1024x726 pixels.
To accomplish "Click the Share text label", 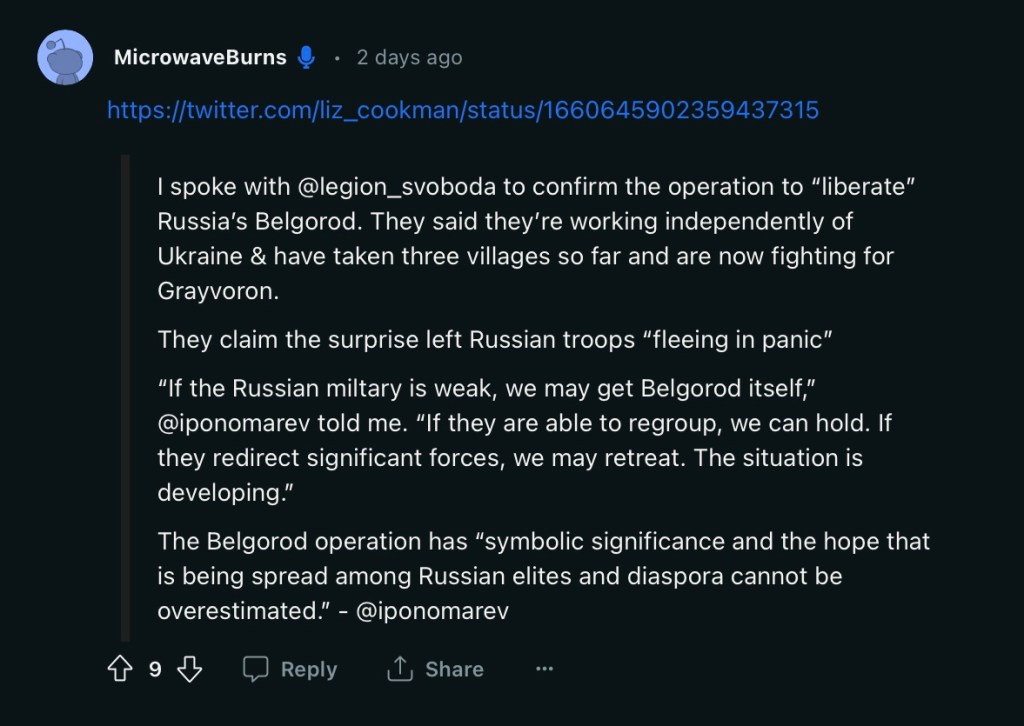I will click(x=454, y=669).
